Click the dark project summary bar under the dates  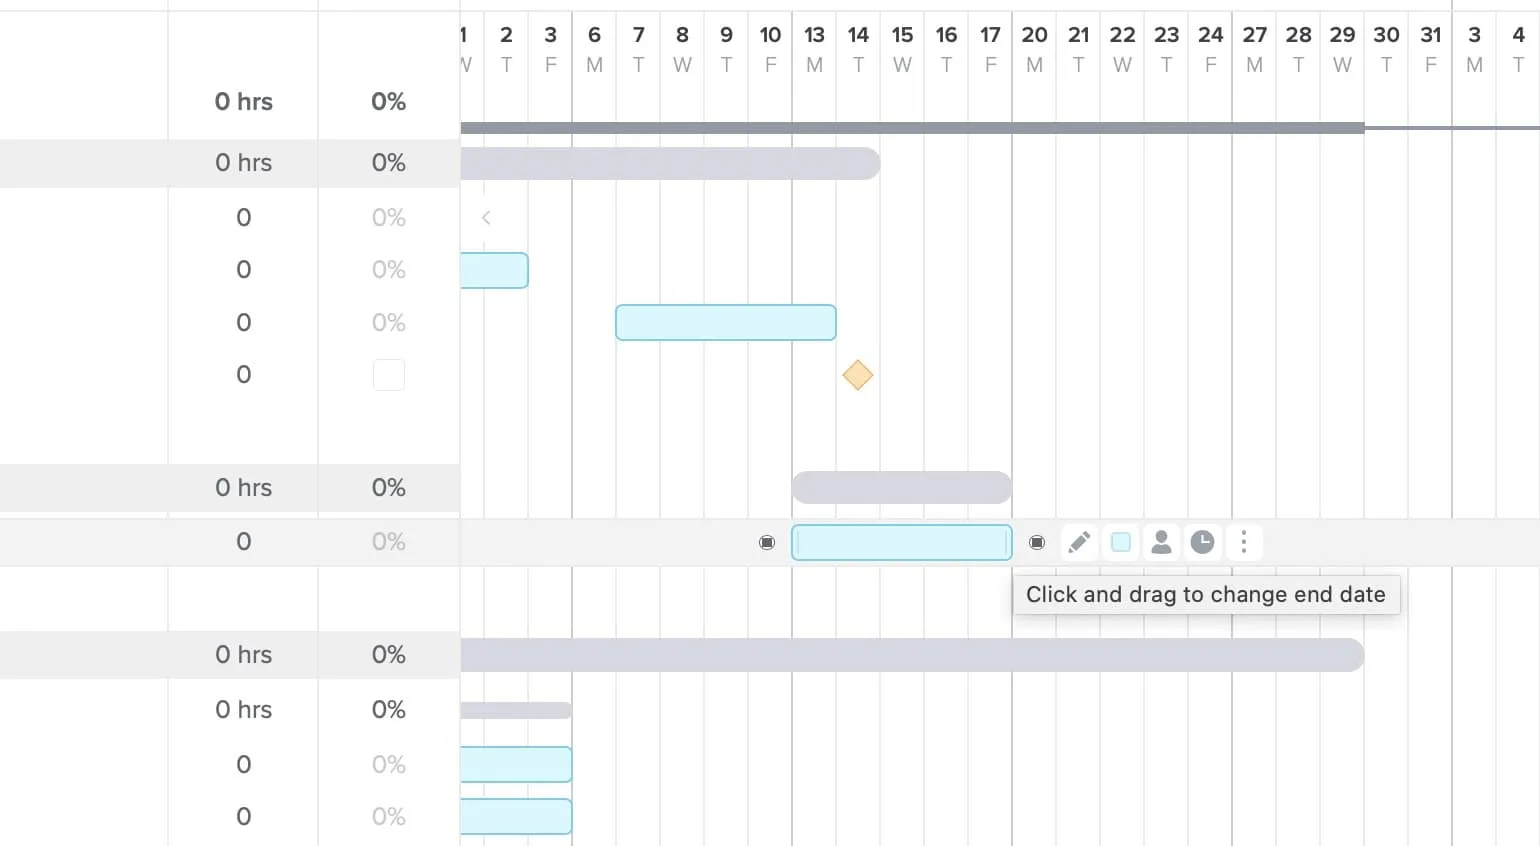click(x=912, y=128)
